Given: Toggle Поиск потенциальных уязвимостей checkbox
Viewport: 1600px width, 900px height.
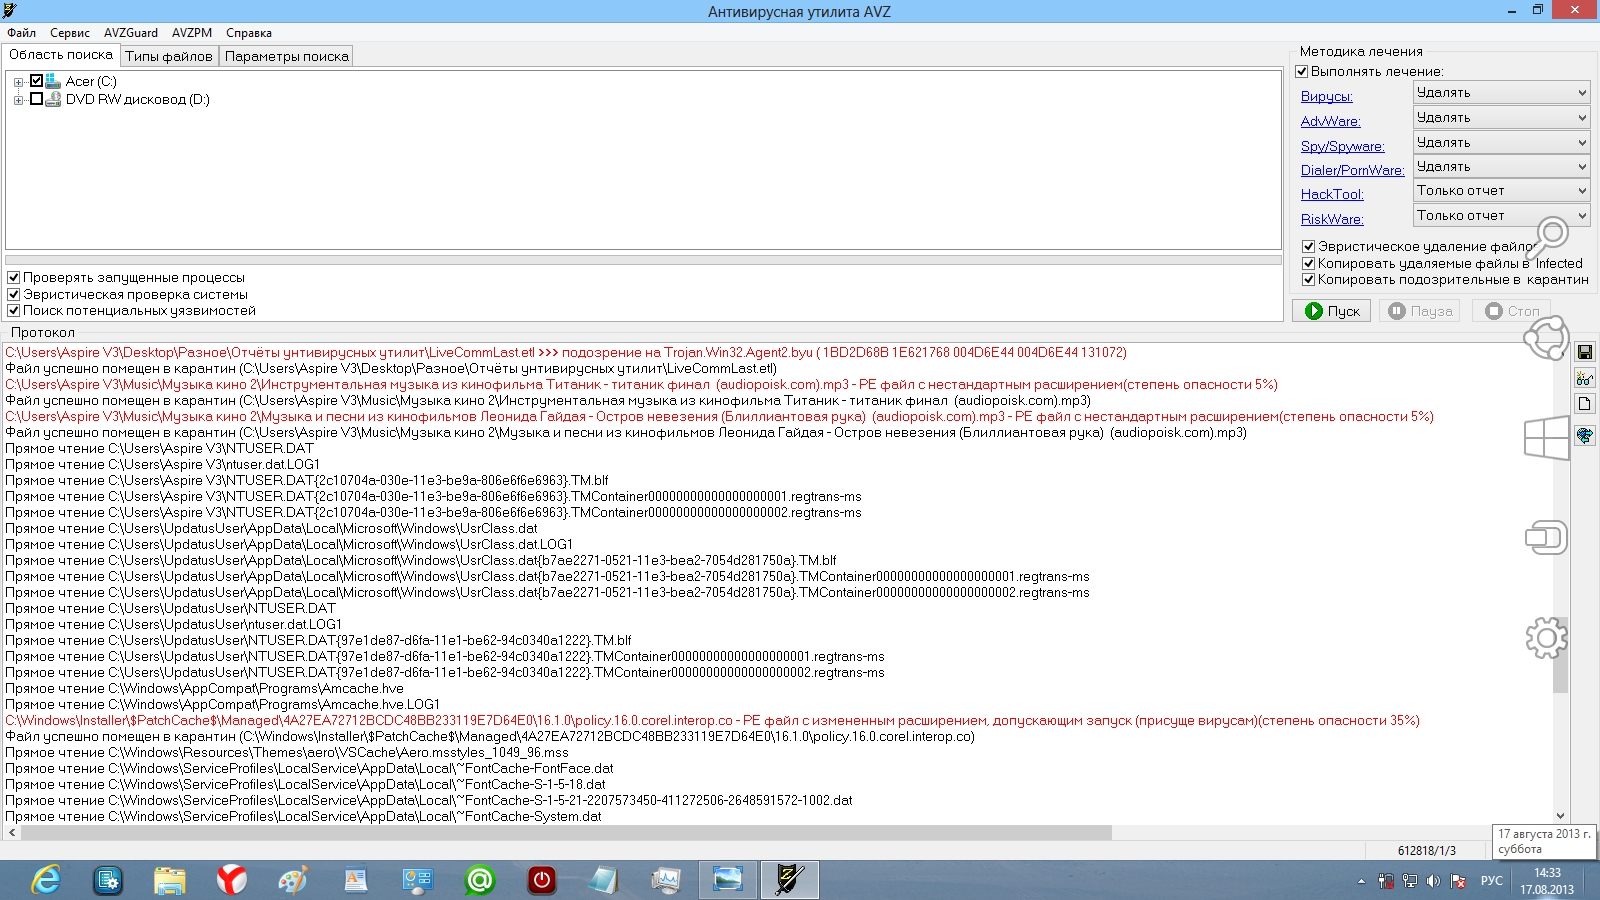Looking at the screenshot, I should (x=14, y=311).
